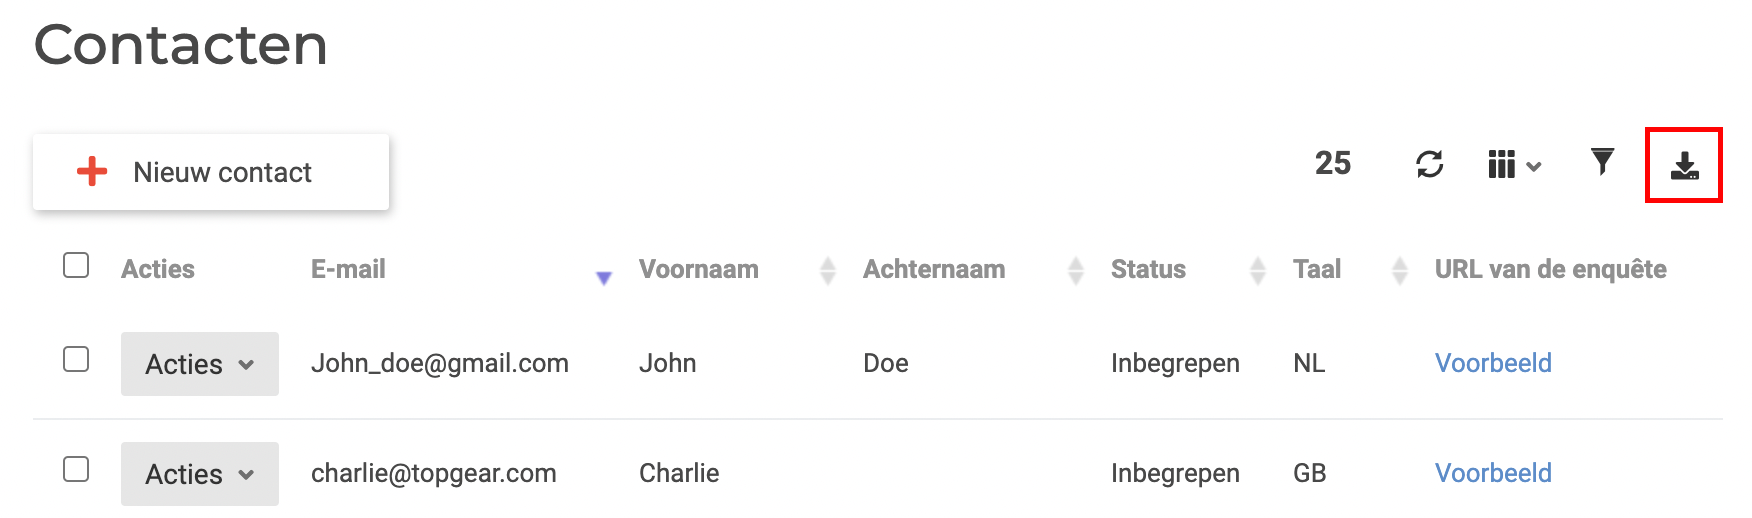Image resolution: width=1752 pixels, height=518 pixels.
Task: Click the 25 page size number
Action: point(1332,163)
